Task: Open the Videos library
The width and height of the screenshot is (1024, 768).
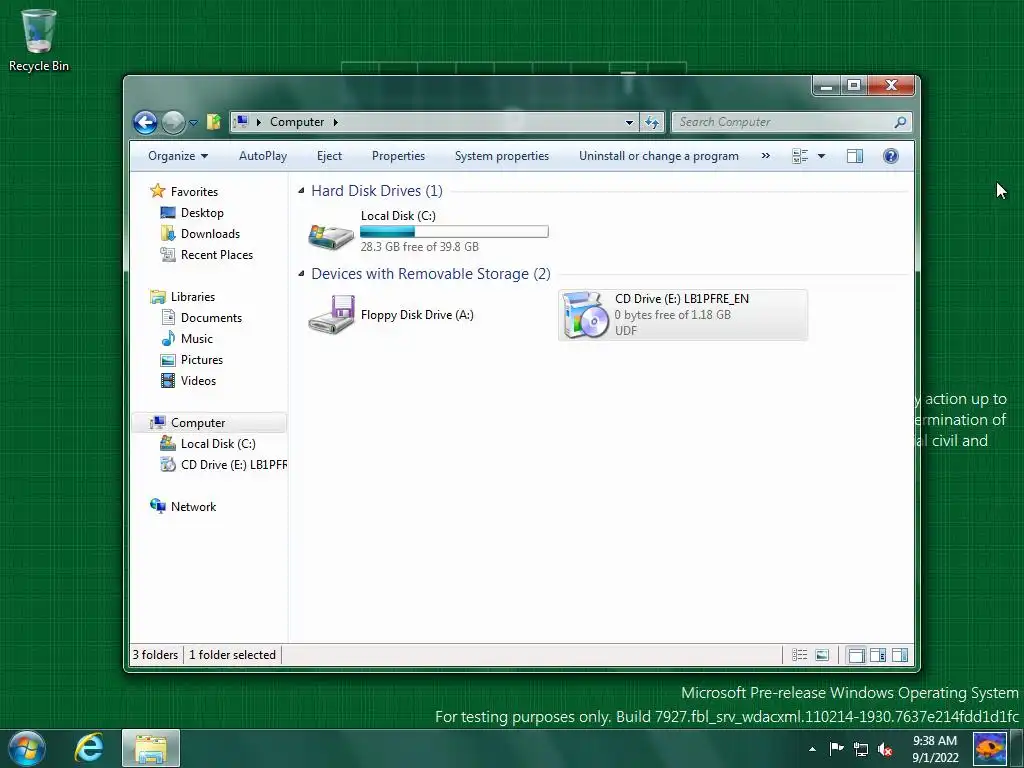Action: click(x=198, y=381)
